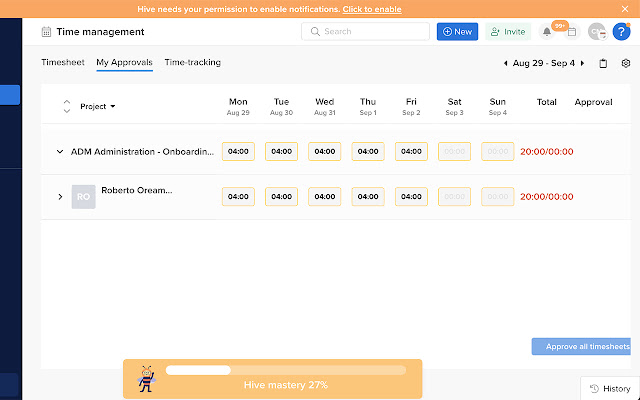Click the Mon Aug 29 column header

pyautogui.click(x=238, y=107)
